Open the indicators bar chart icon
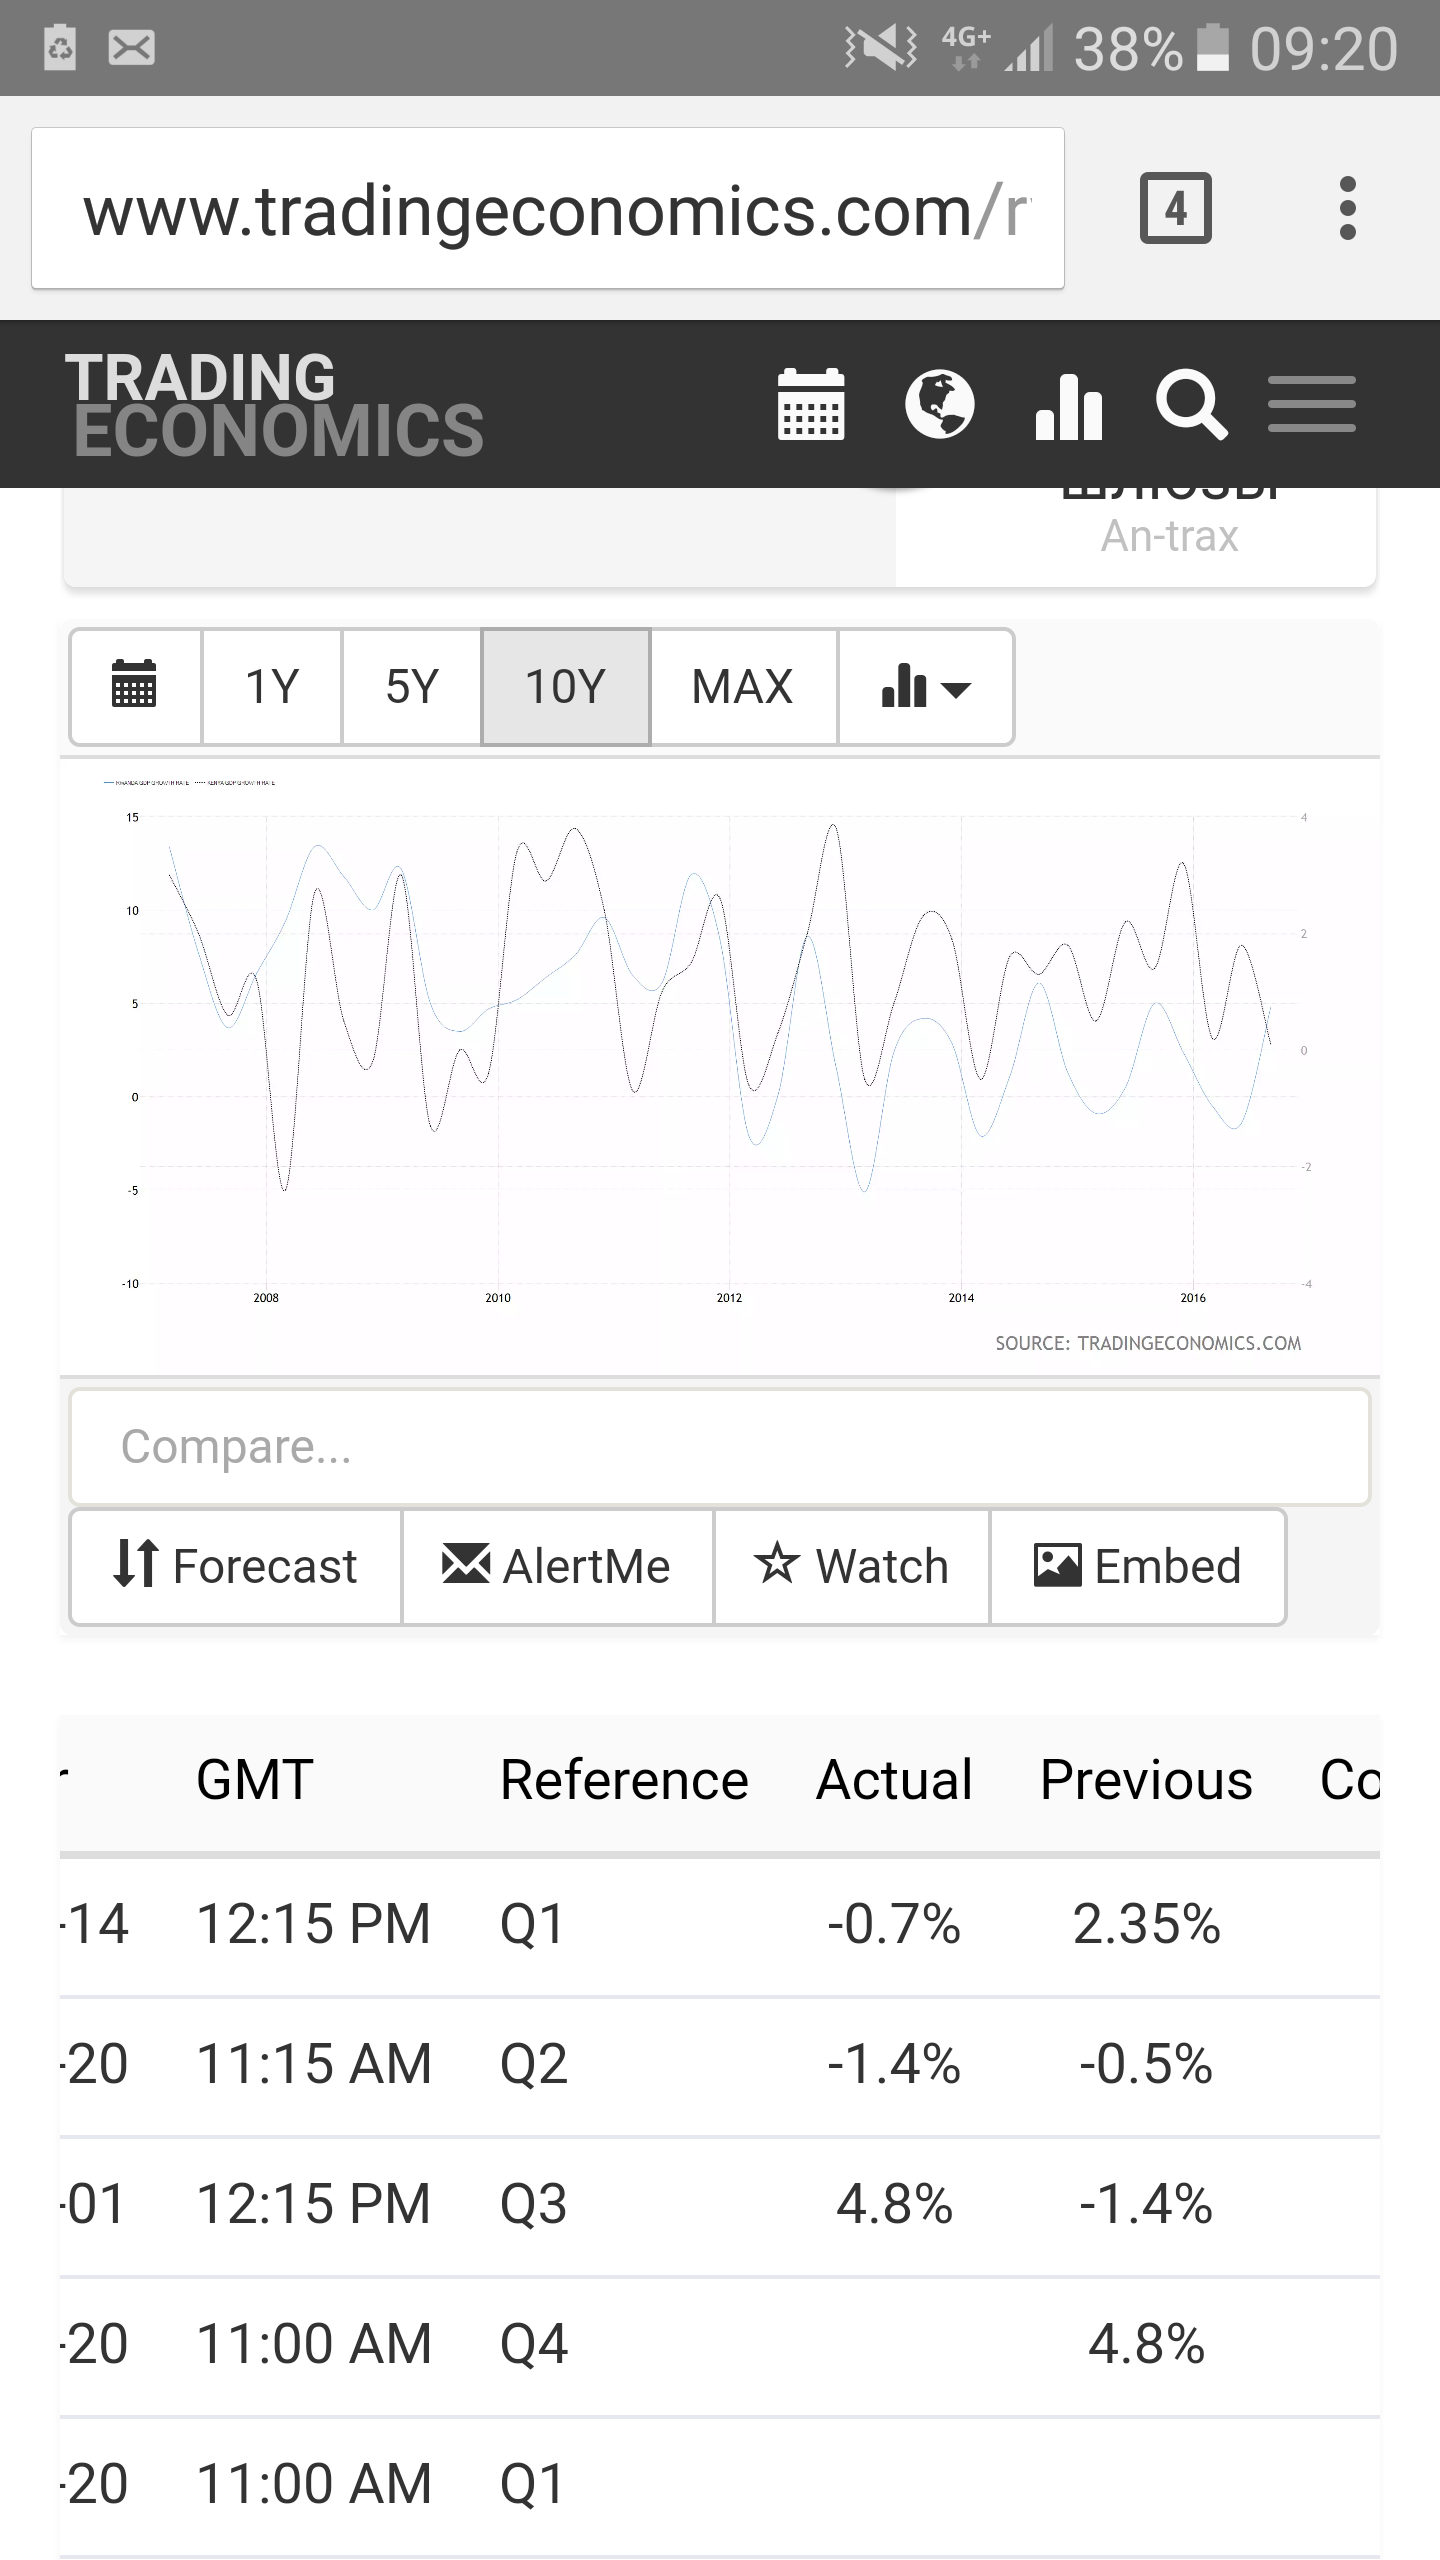 (x=1068, y=406)
